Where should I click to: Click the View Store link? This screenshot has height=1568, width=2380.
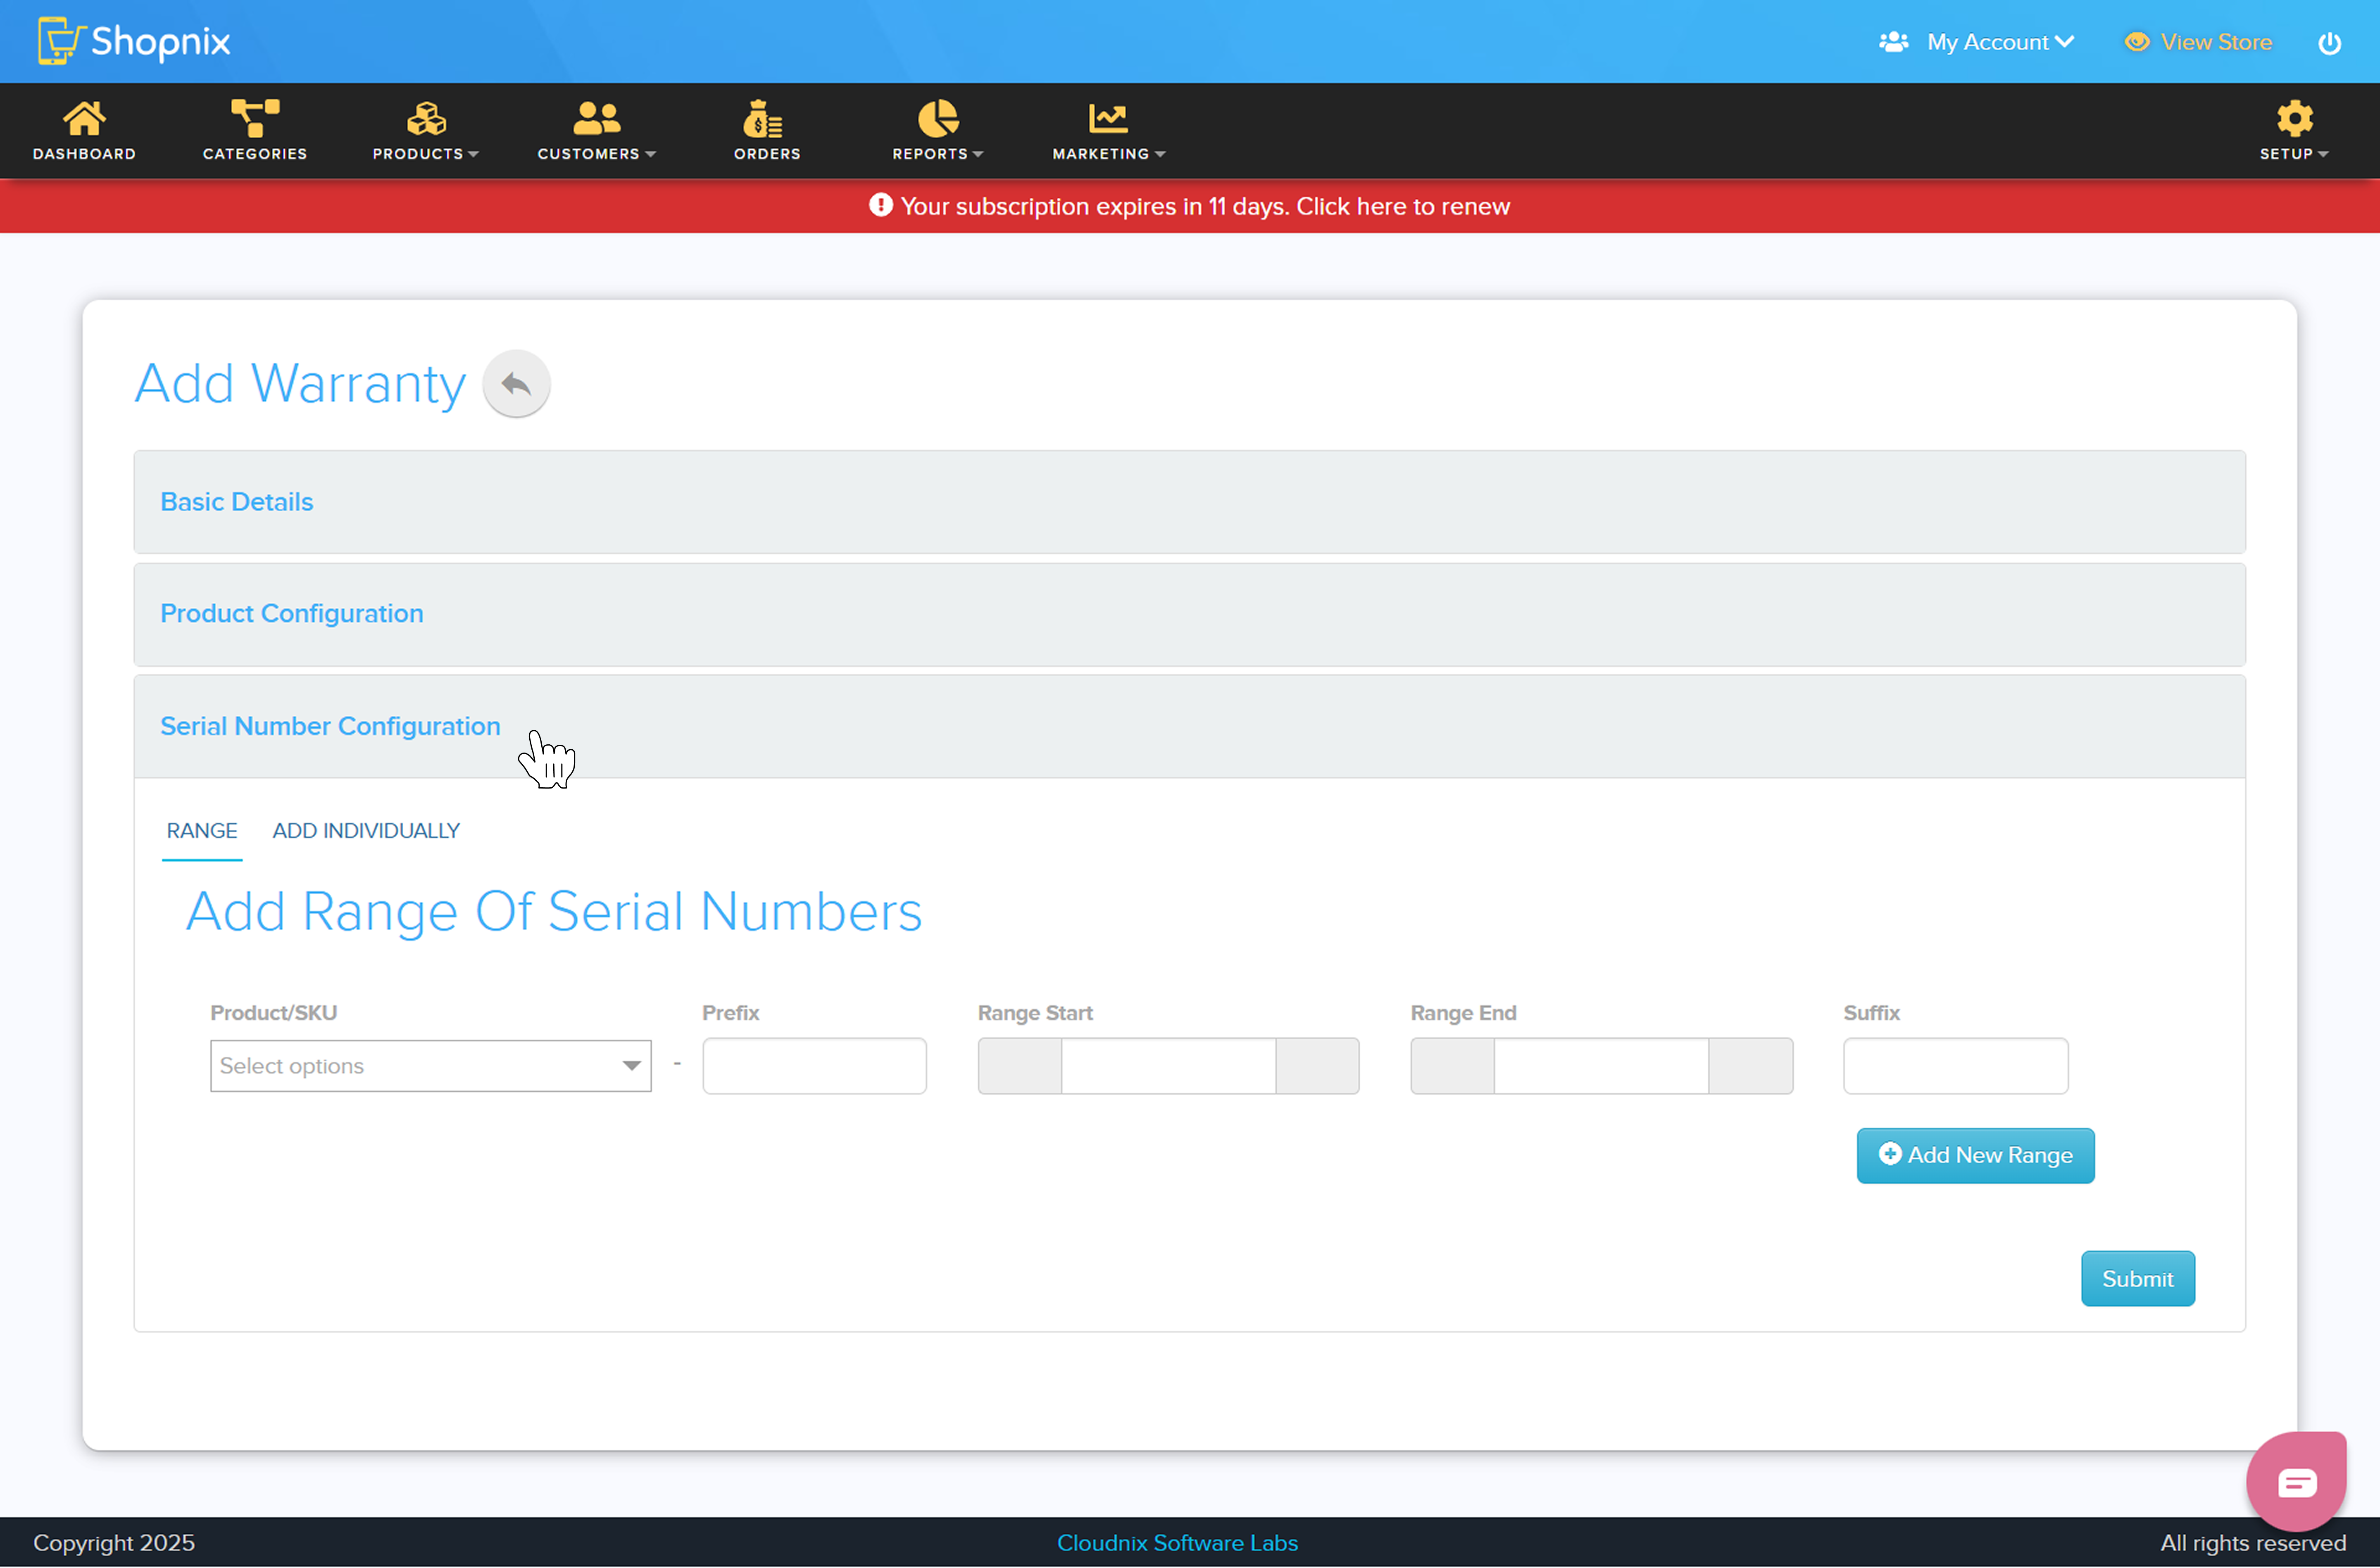pos(2215,42)
